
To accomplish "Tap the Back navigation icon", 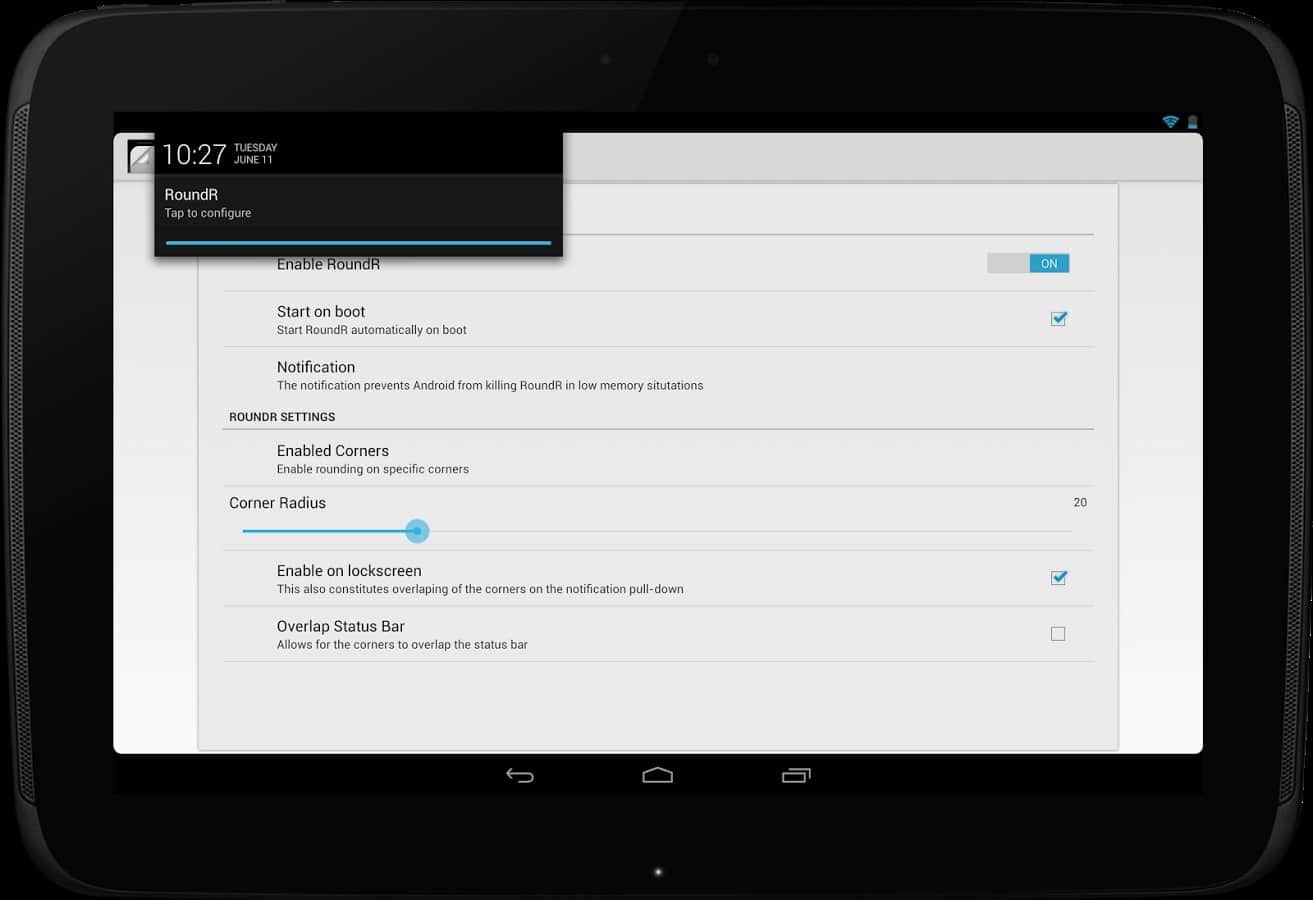I will [x=520, y=775].
